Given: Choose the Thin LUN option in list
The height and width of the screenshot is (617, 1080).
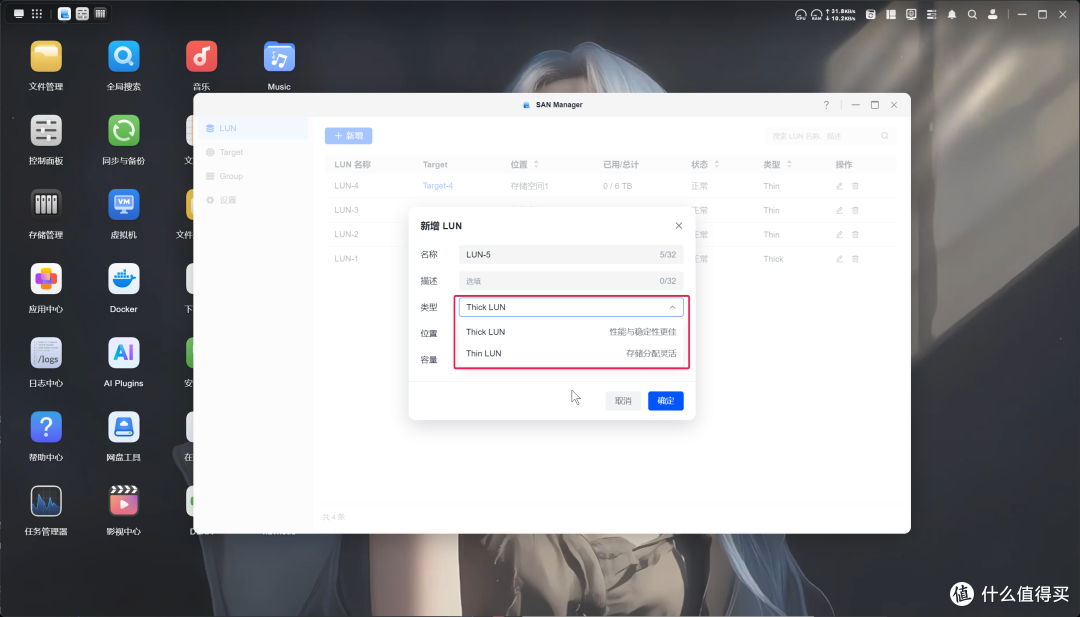Looking at the screenshot, I should [571, 353].
